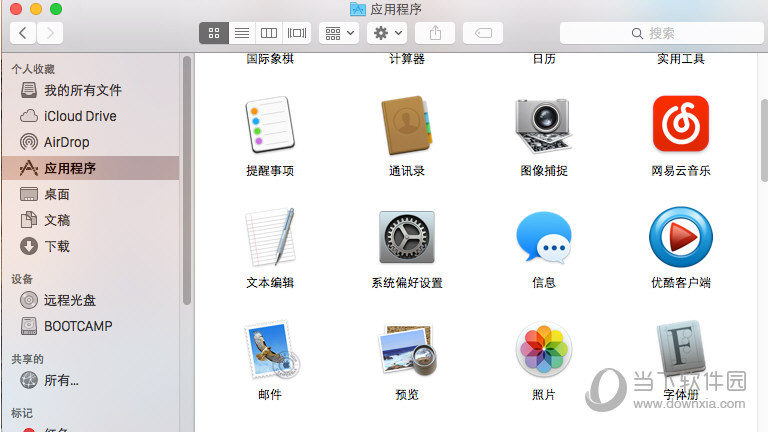Open the 文本编辑 TextEdit icon
This screenshot has width=770, height=433.
coord(270,237)
